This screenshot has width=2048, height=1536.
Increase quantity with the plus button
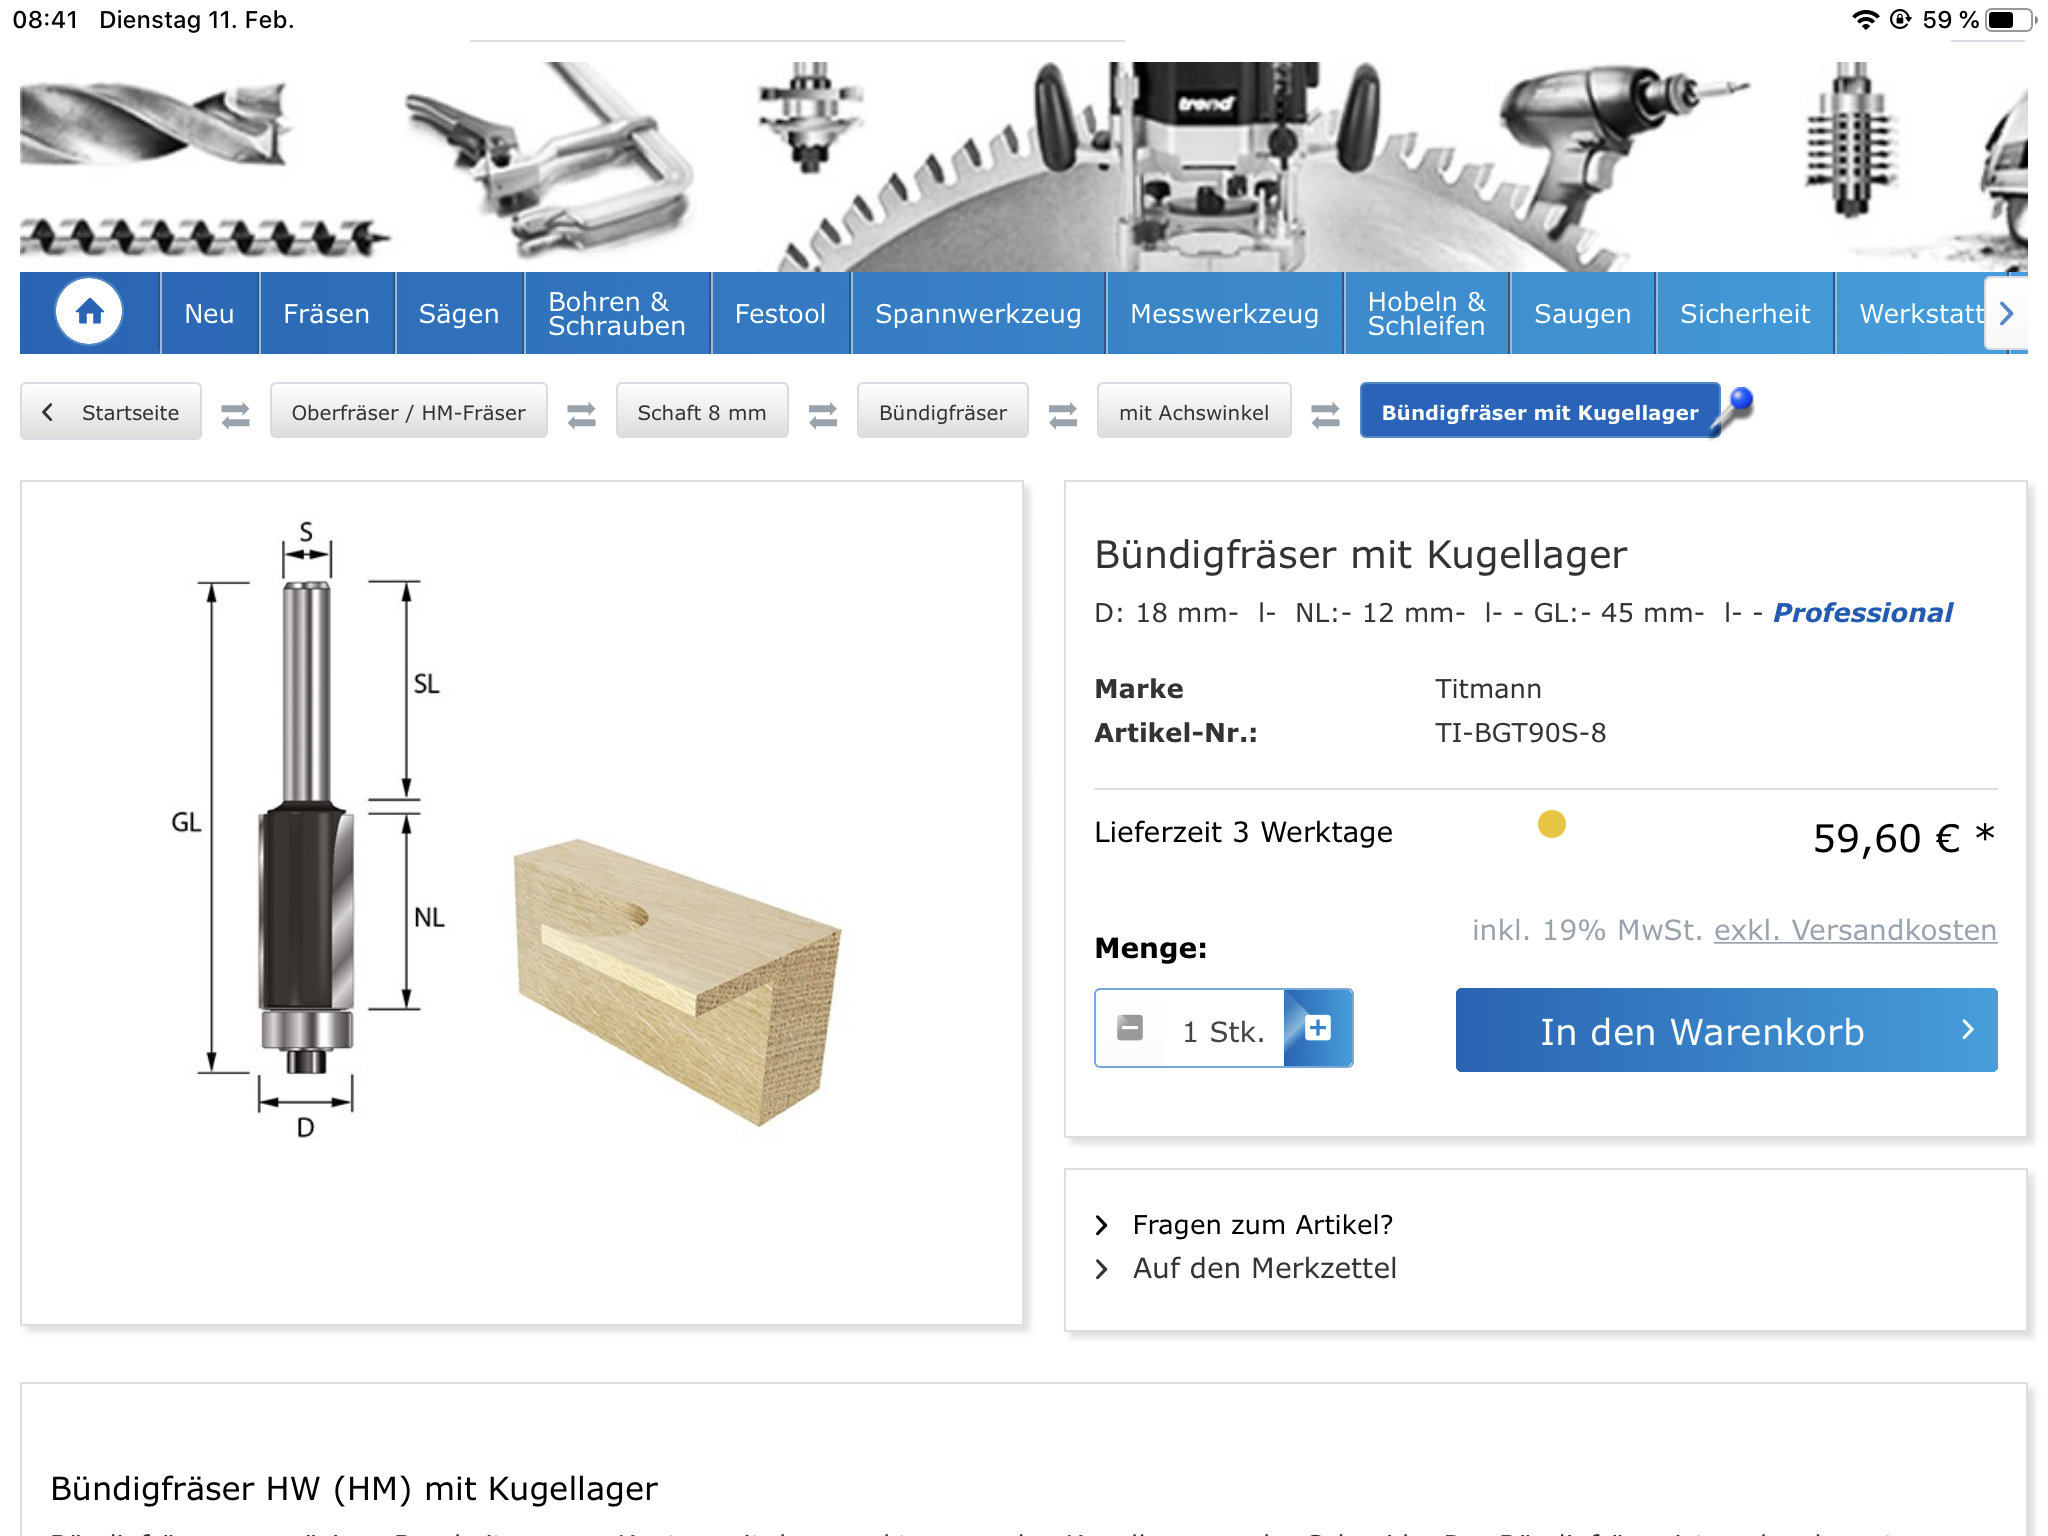tap(1318, 1029)
